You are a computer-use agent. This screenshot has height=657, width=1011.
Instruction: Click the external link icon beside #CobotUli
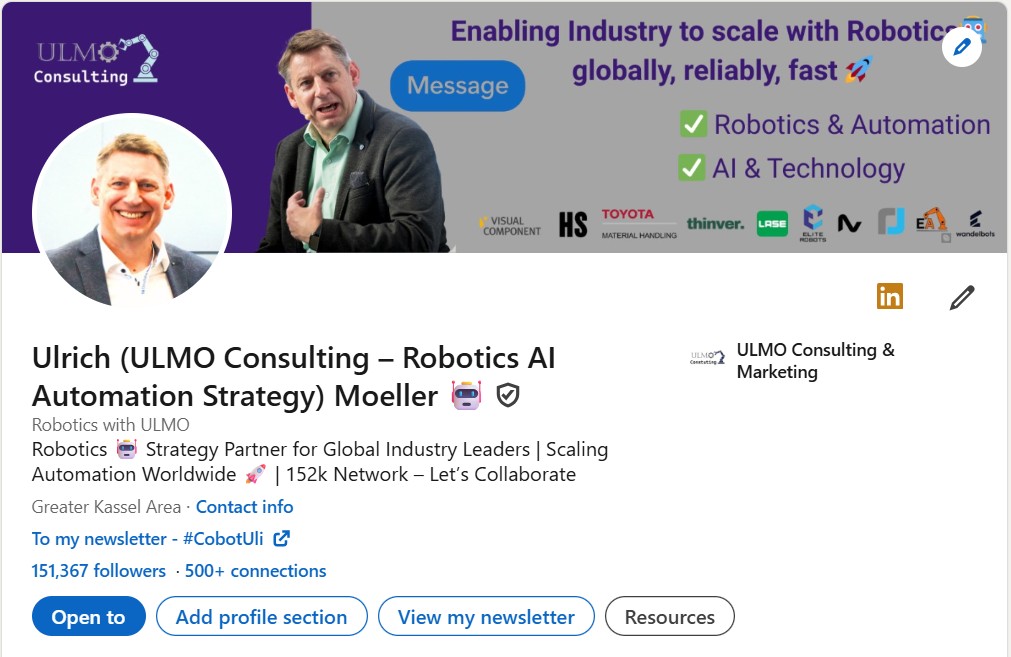click(x=282, y=538)
